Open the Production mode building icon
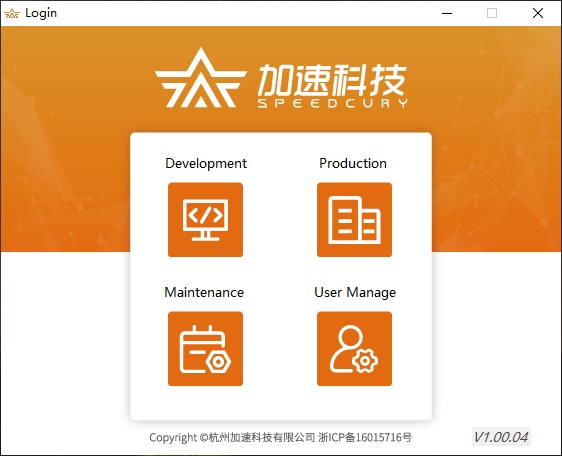Viewport: 562px width, 456px height. tap(354, 220)
